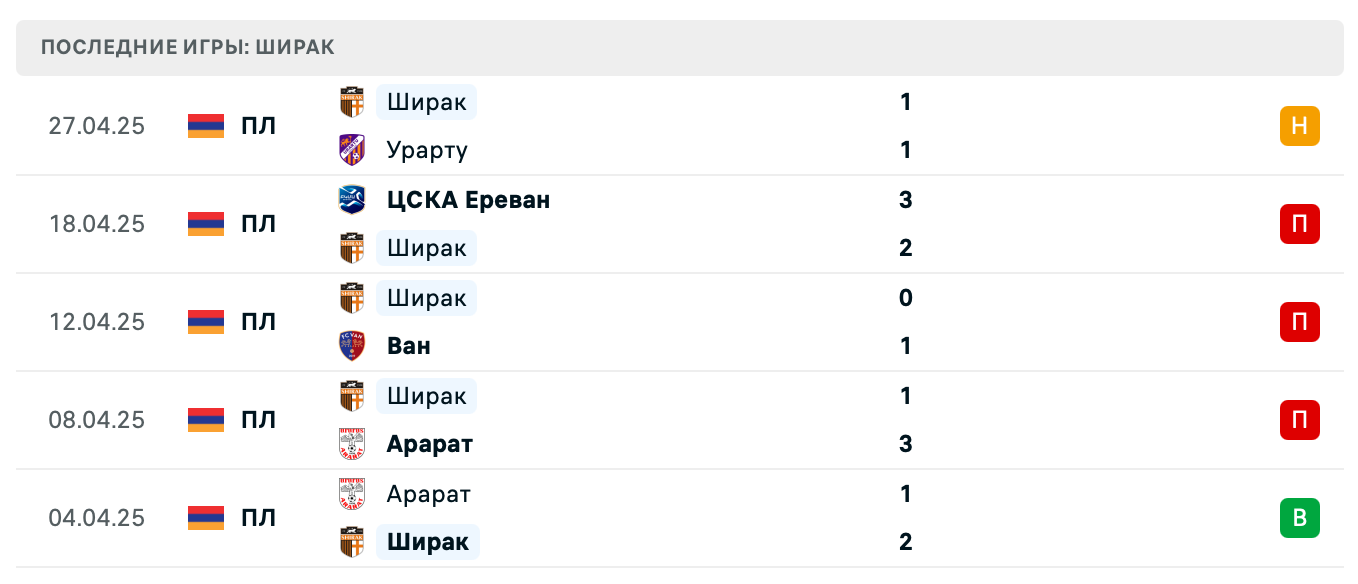Click the Ван club crest
This screenshot has width=1358, height=584.
pyautogui.click(x=351, y=345)
